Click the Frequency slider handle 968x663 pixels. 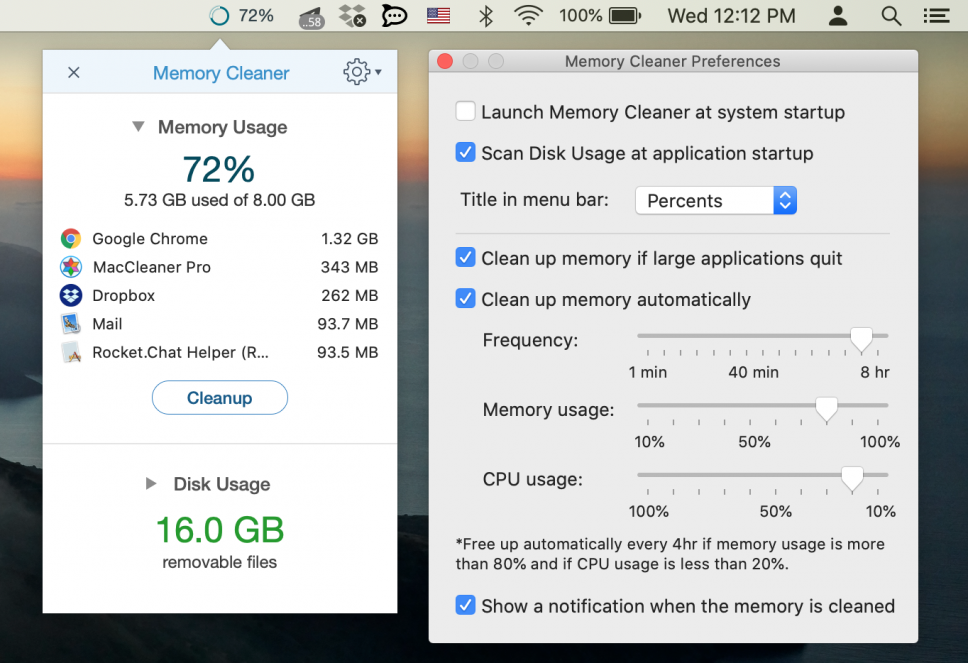861,340
